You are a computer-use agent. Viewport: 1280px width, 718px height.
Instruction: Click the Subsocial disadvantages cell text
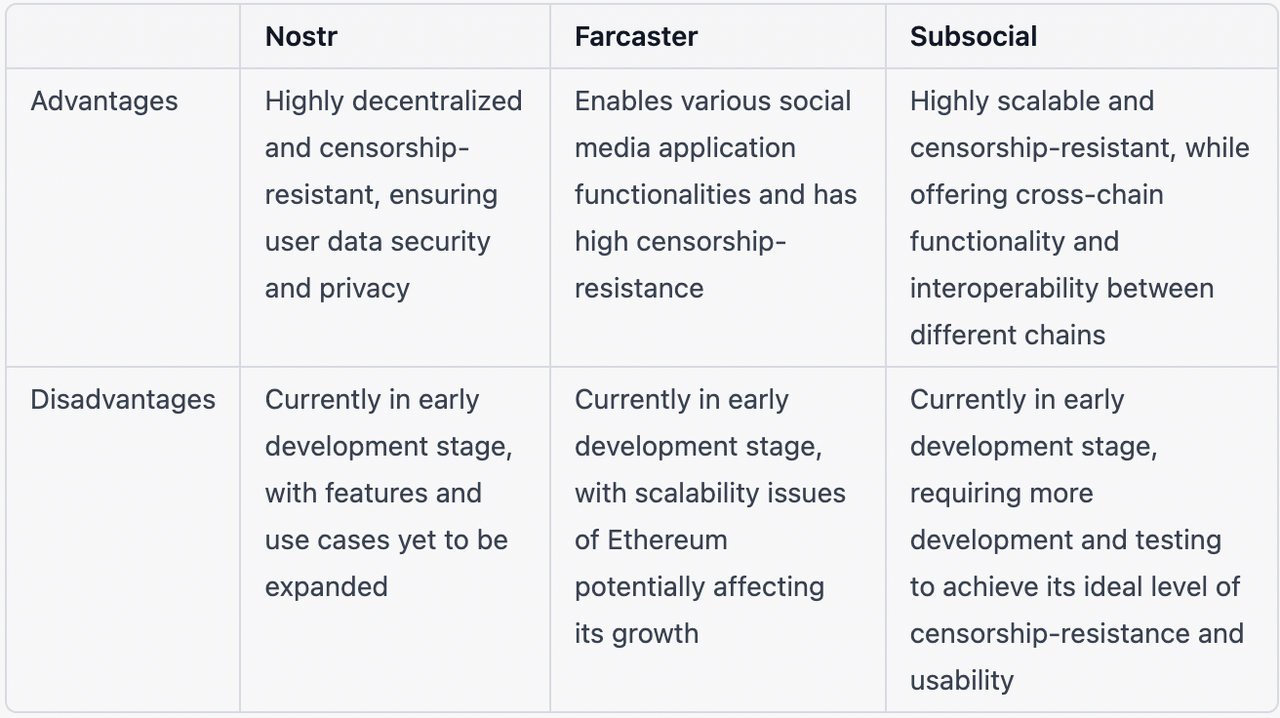(x=1077, y=540)
